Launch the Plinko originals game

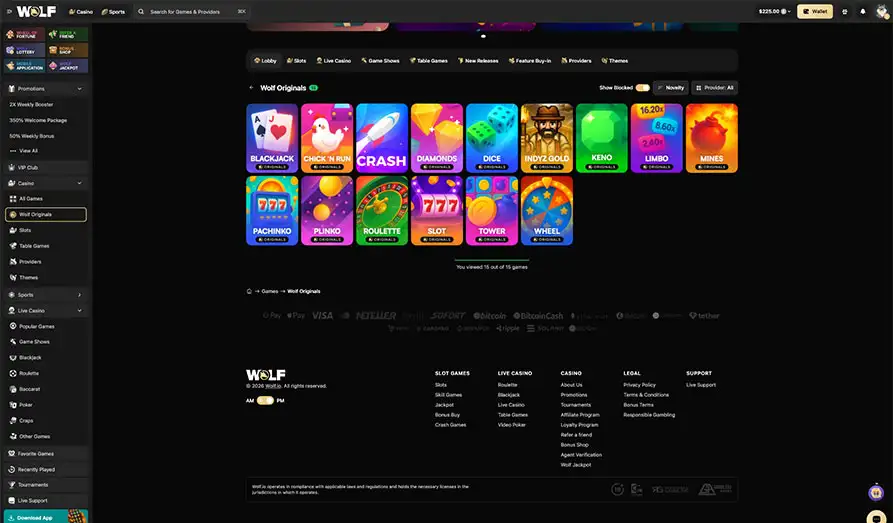coord(327,211)
